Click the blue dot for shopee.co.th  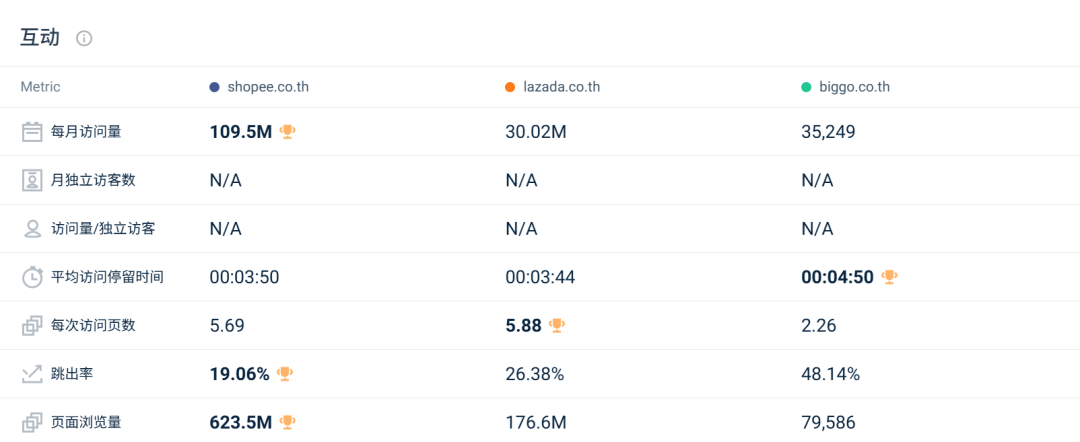(x=214, y=87)
